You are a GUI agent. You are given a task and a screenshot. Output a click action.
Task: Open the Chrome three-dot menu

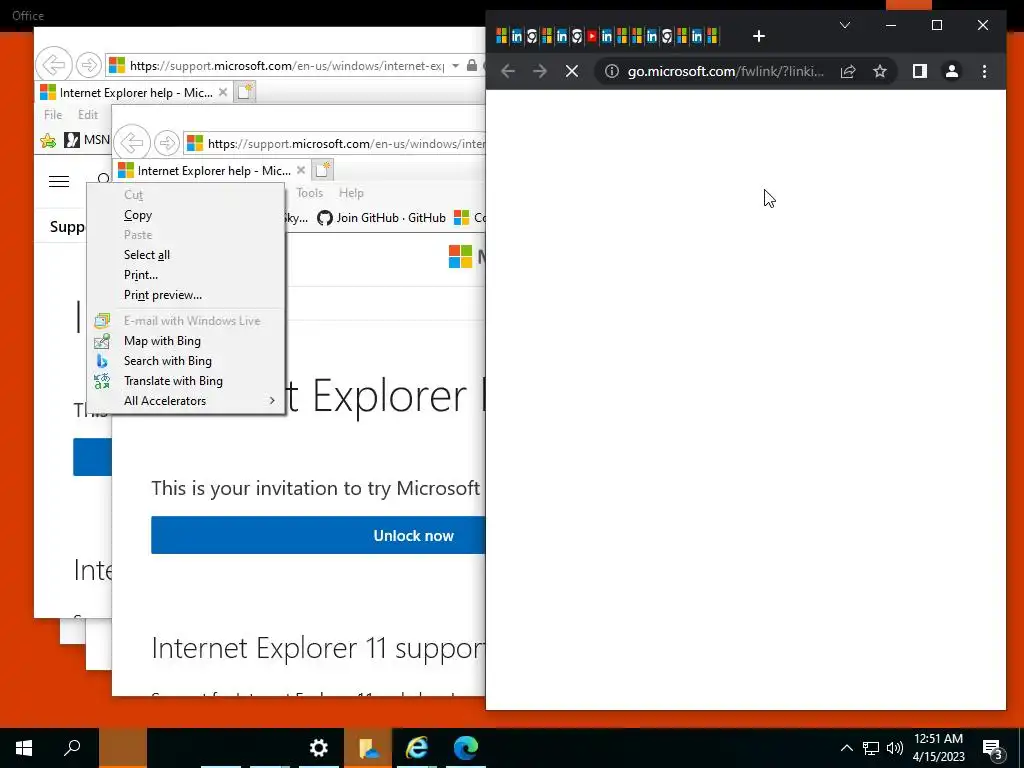click(984, 71)
